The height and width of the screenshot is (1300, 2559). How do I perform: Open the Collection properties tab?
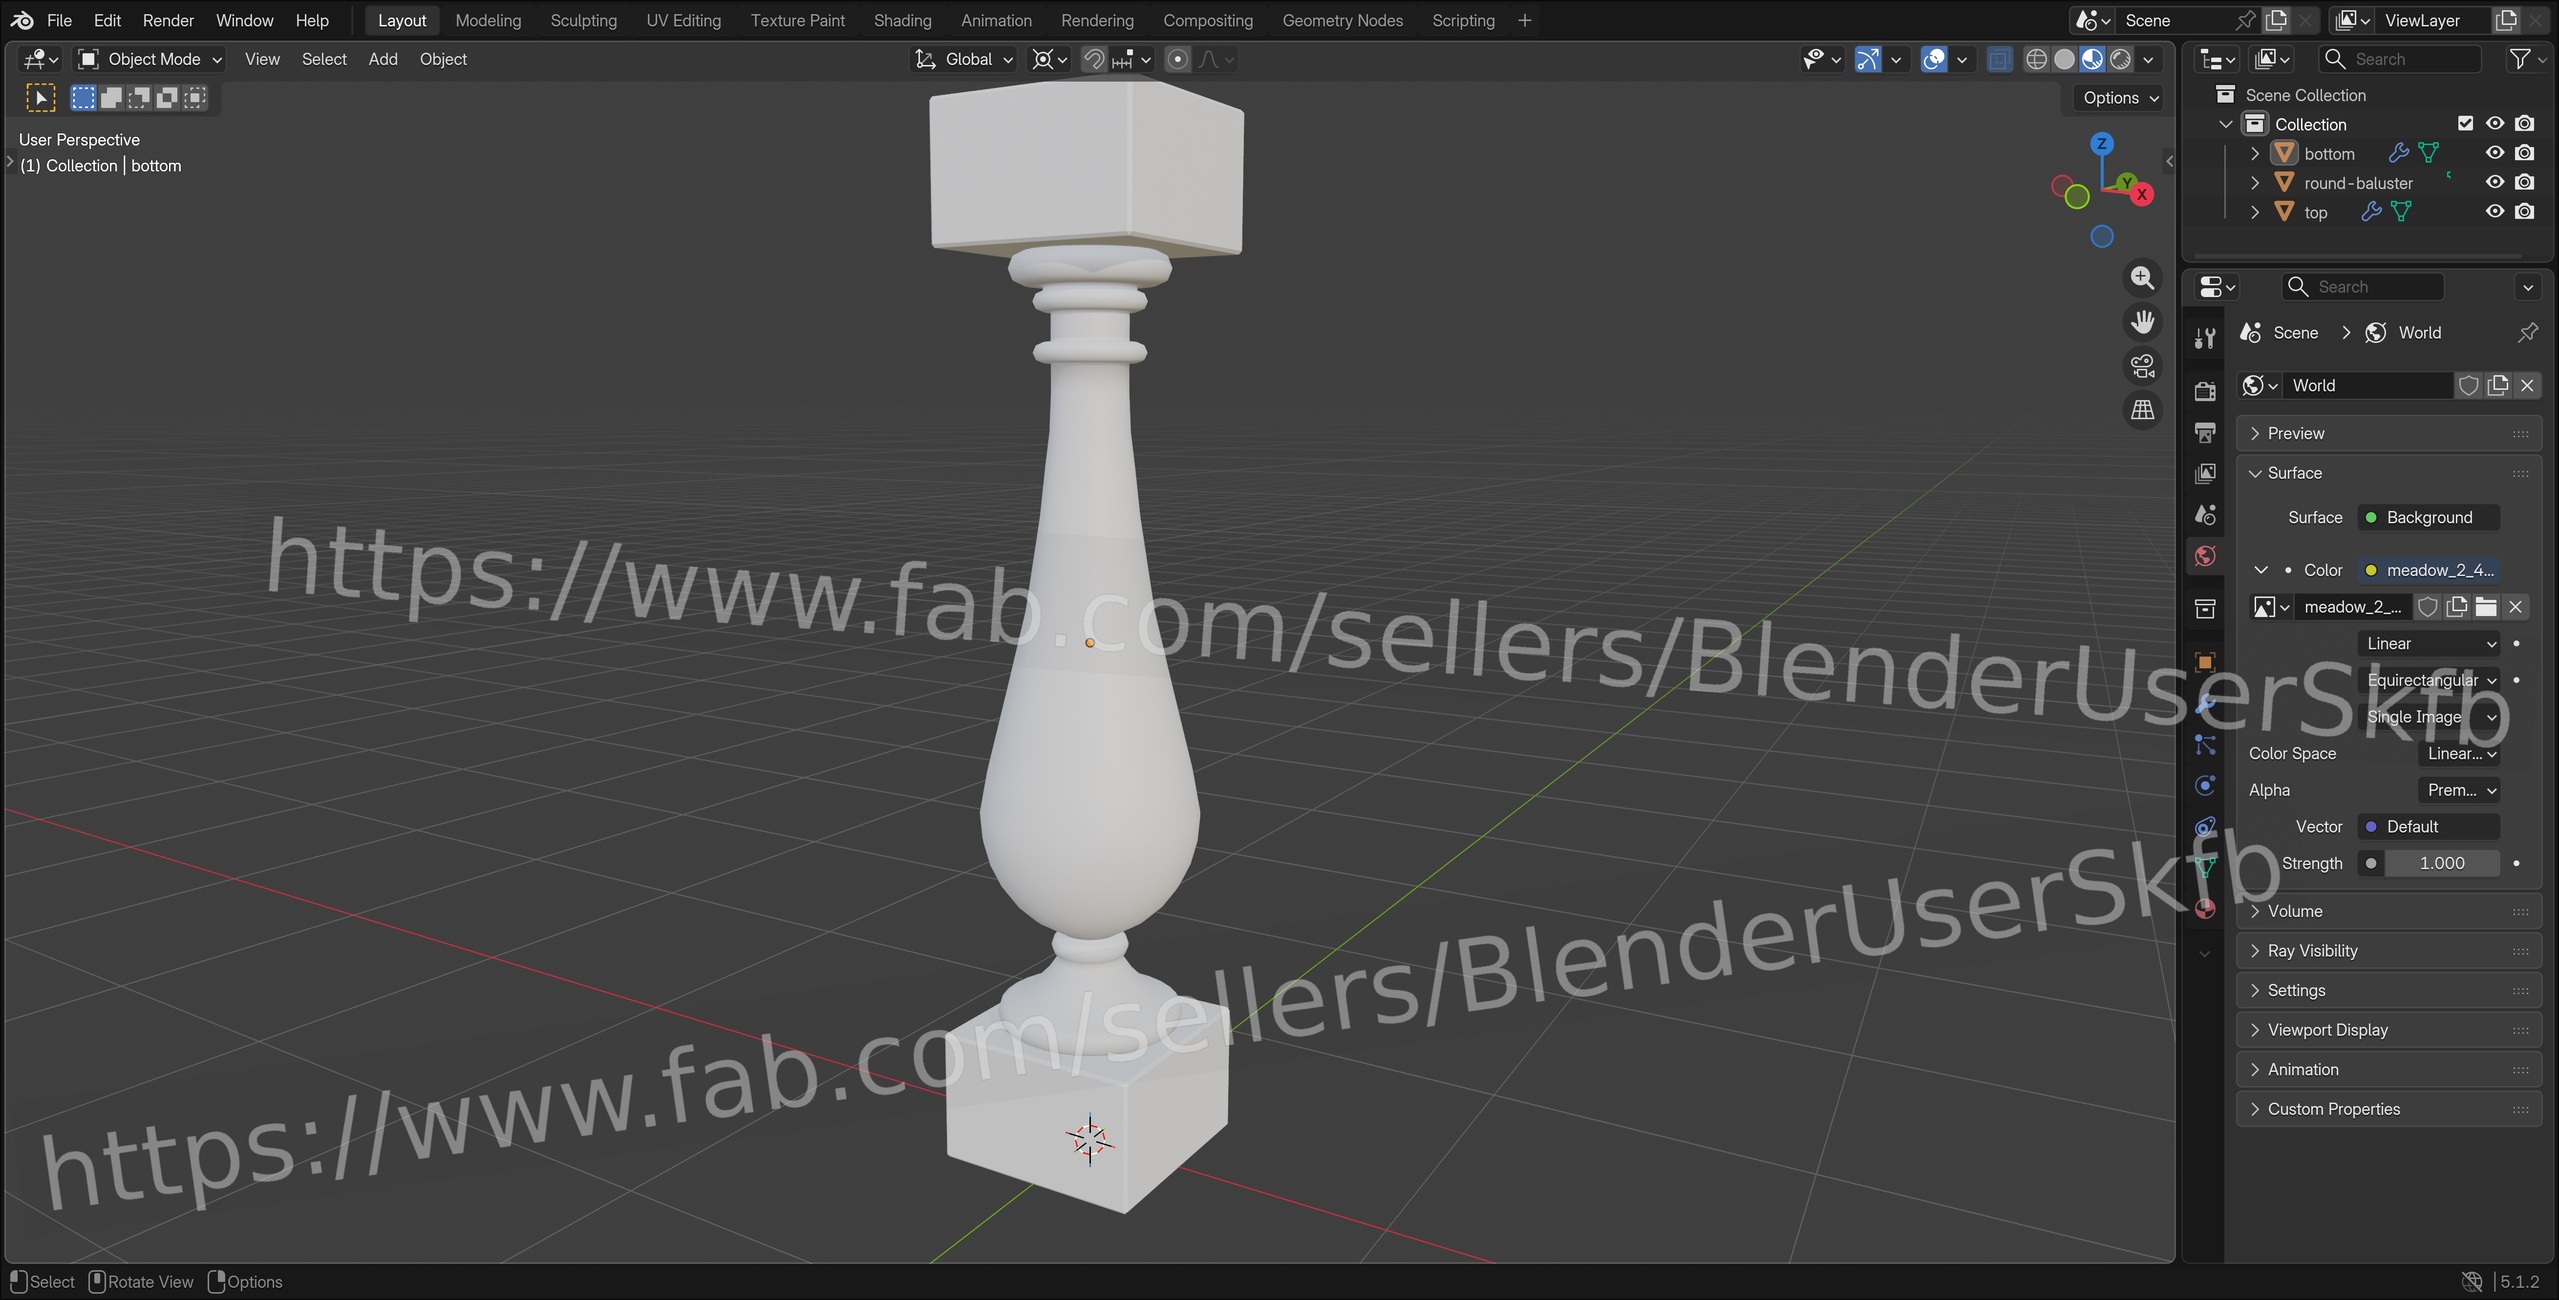coord(2205,608)
